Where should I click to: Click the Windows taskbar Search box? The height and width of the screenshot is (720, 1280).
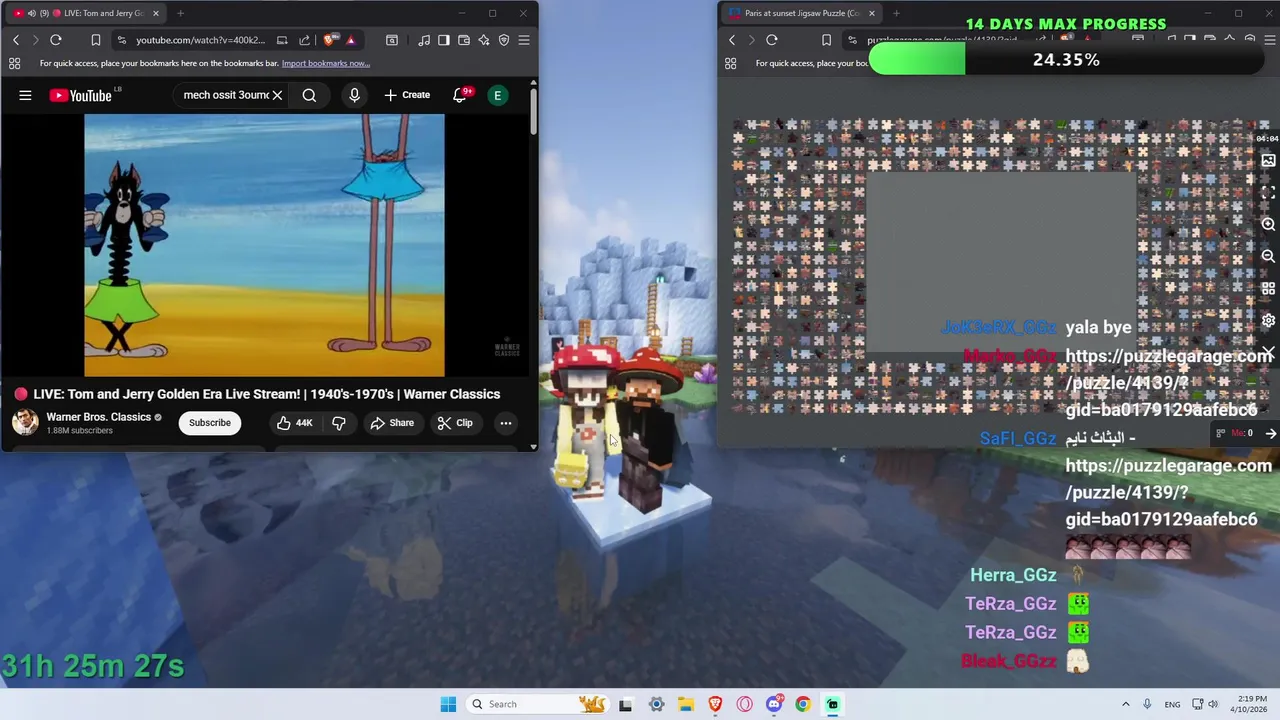[x=540, y=704]
